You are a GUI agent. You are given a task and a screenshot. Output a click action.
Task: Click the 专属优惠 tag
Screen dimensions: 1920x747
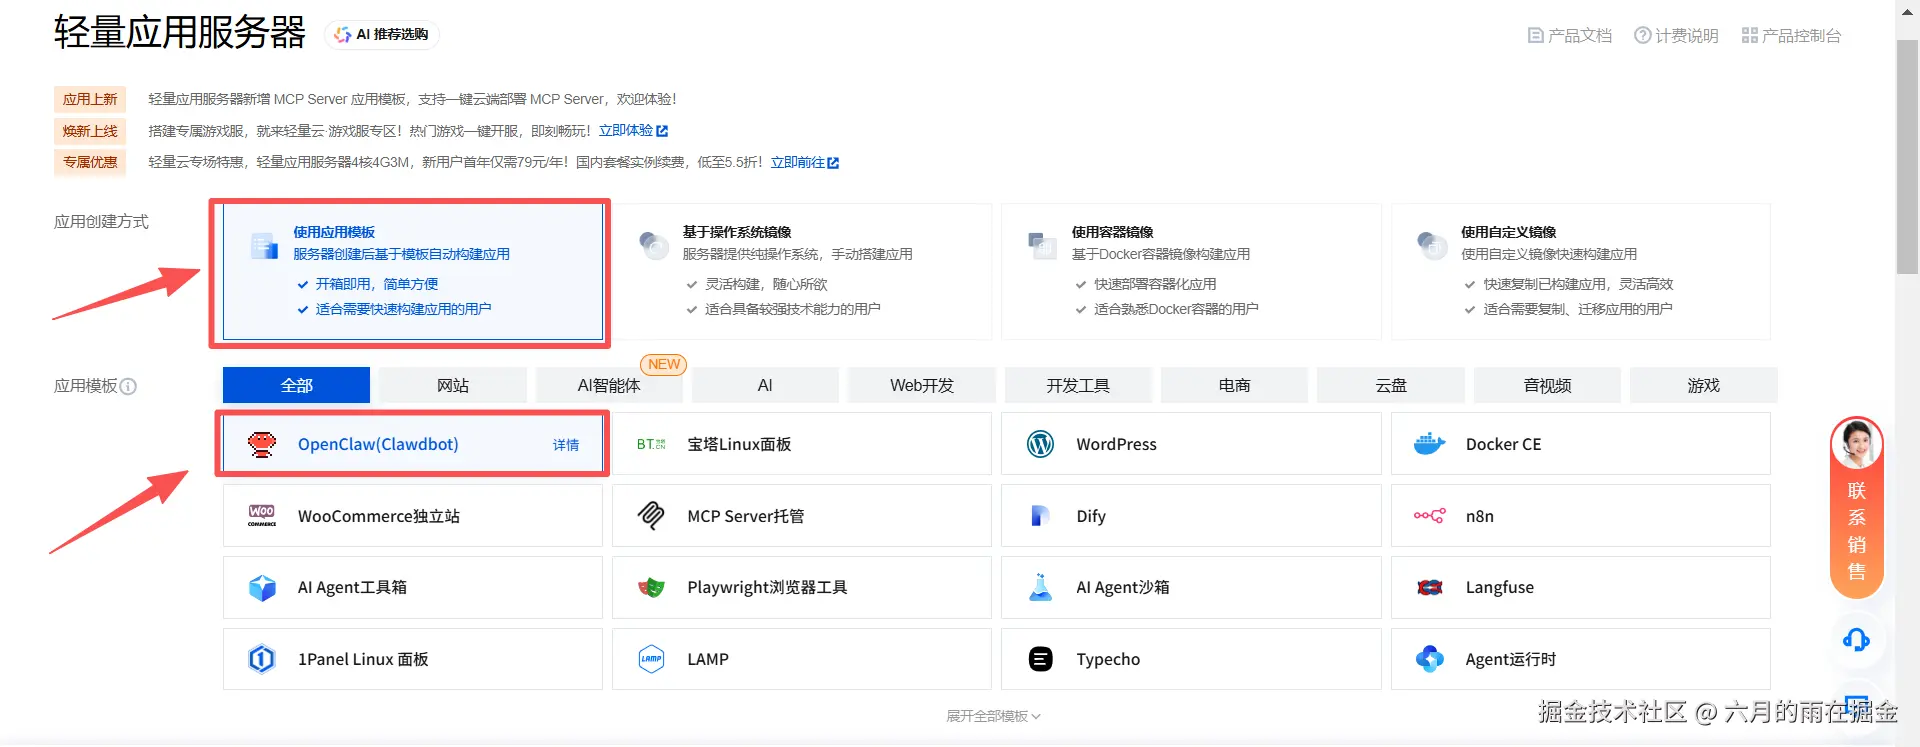pyautogui.click(x=90, y=162)
